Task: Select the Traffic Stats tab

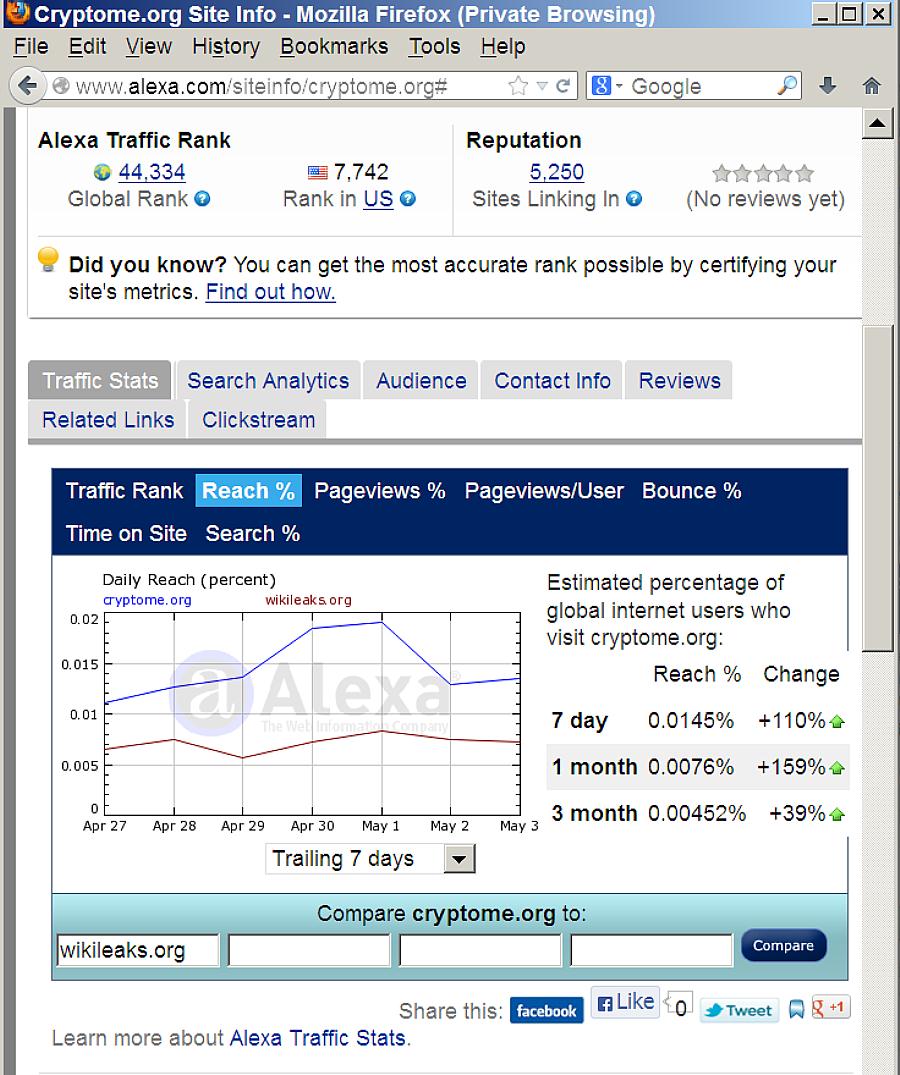Action: [100, 381]
